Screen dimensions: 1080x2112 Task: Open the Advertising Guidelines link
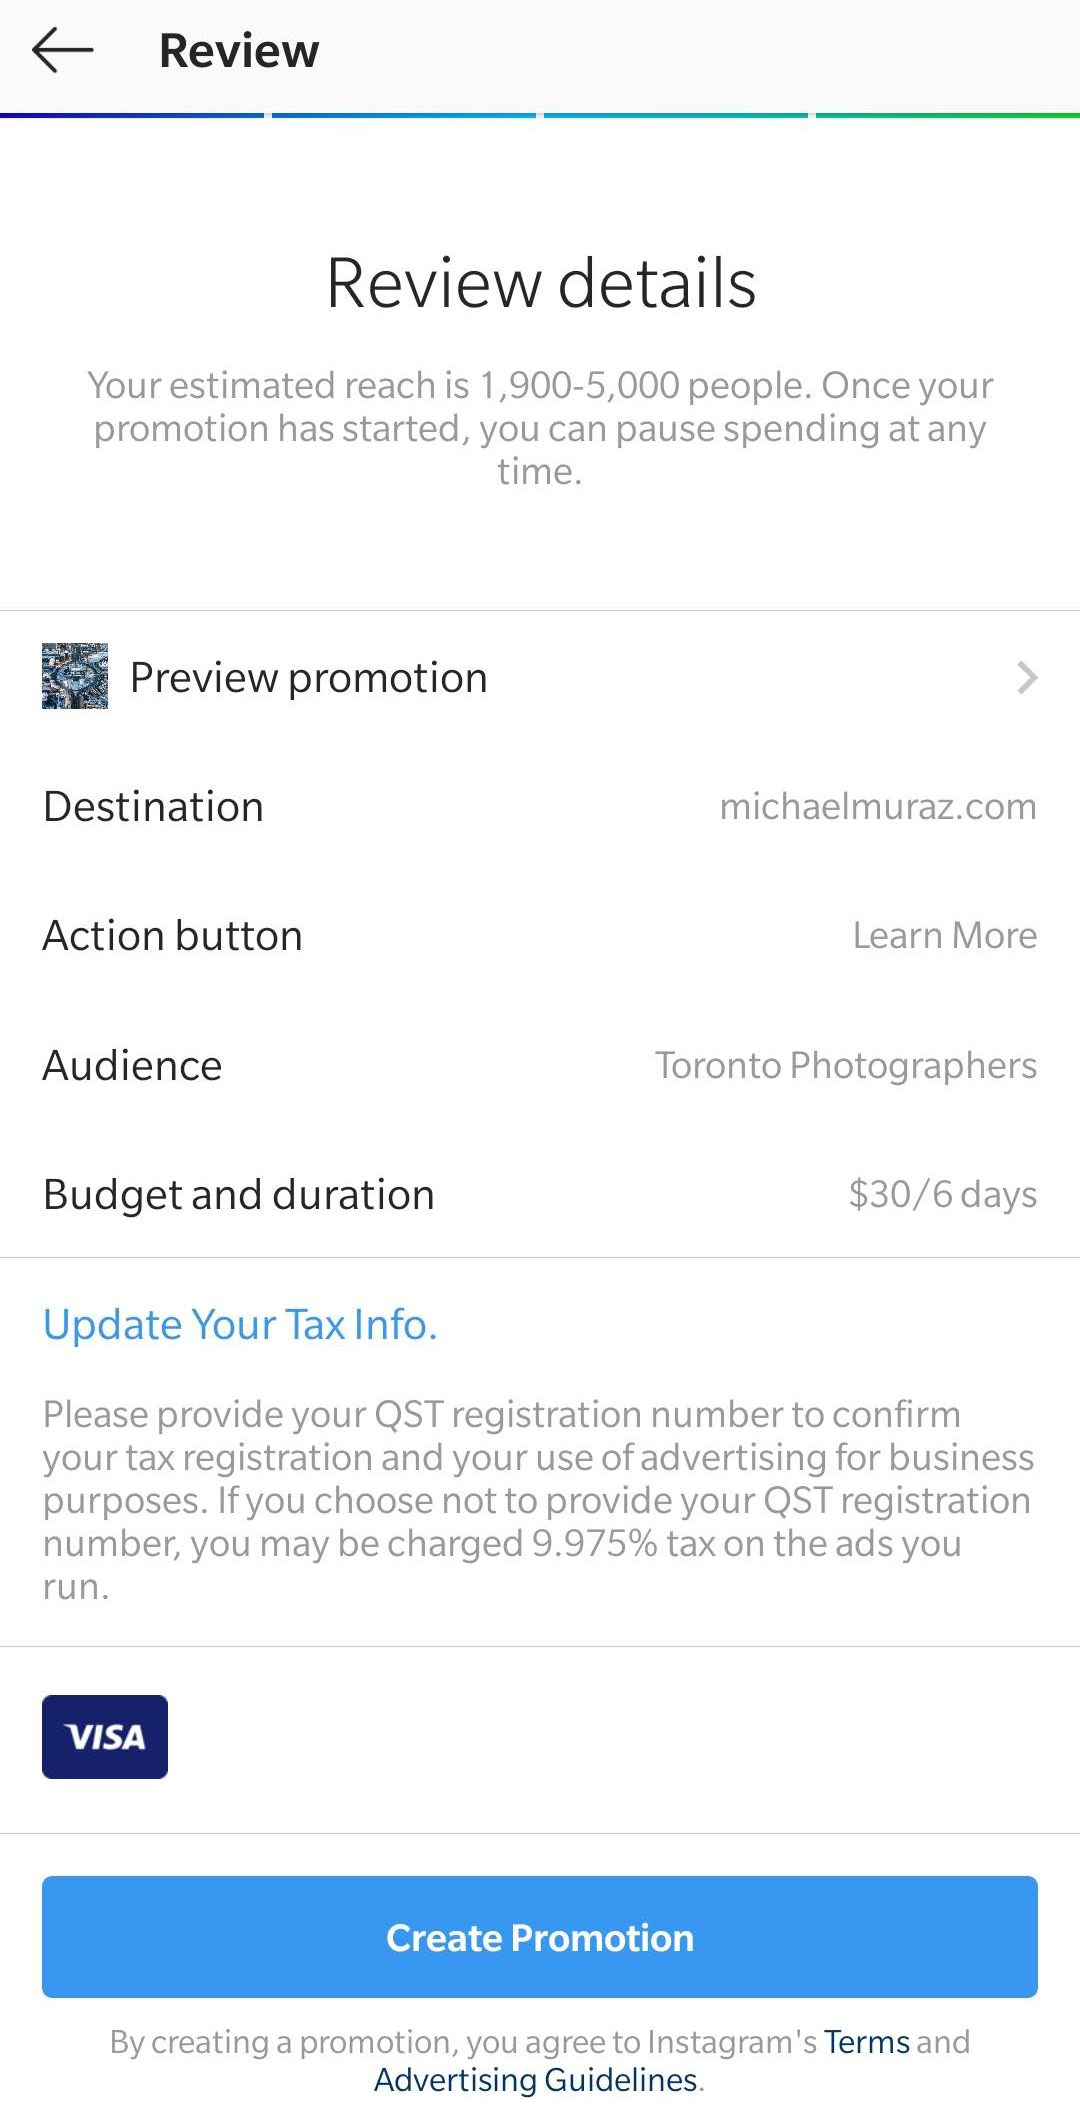click(536, 2080)
